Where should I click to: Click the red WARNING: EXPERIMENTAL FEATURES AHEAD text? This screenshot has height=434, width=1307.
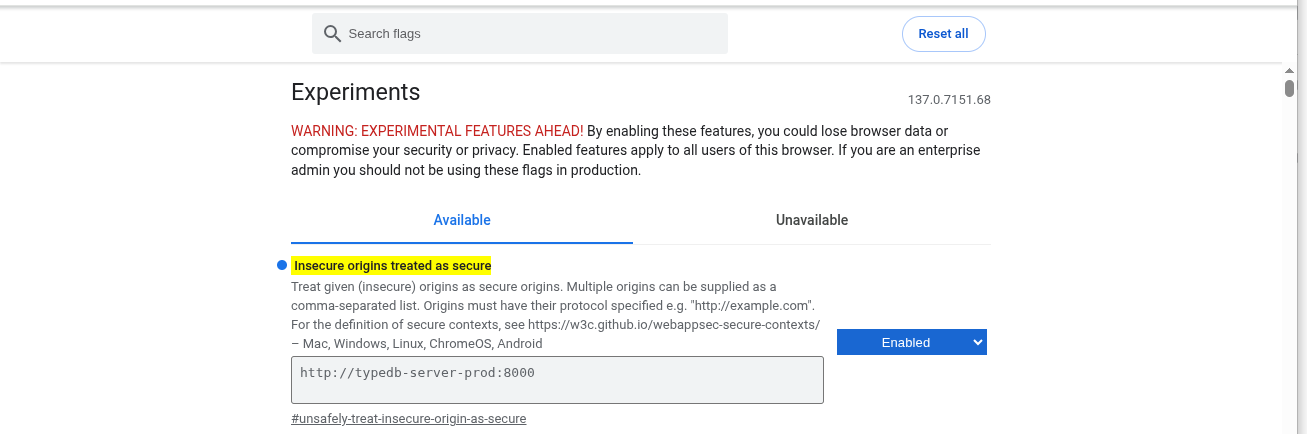(x=437, y=131)
